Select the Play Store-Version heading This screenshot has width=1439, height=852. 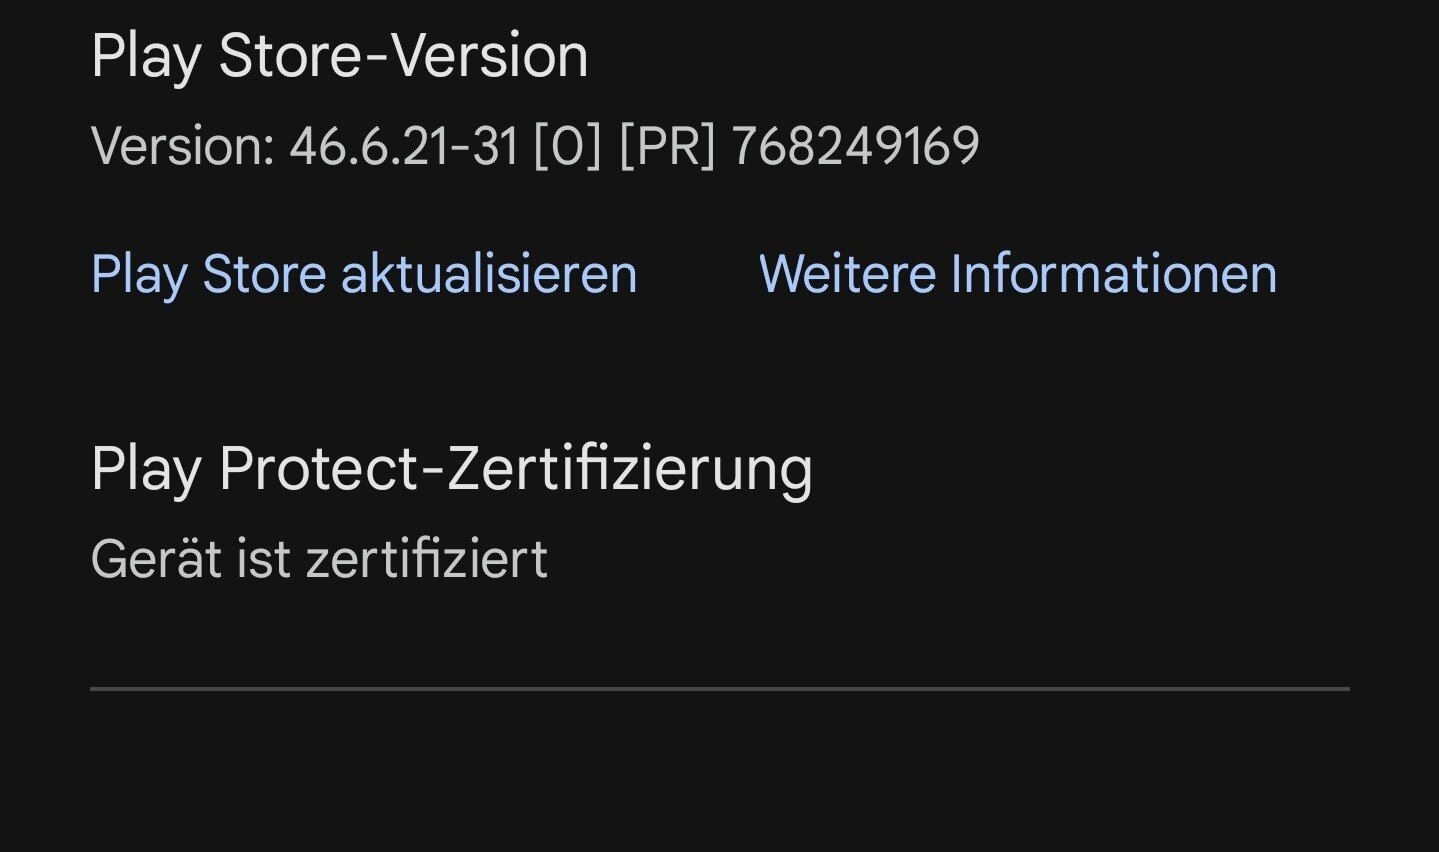click(339, 56)
